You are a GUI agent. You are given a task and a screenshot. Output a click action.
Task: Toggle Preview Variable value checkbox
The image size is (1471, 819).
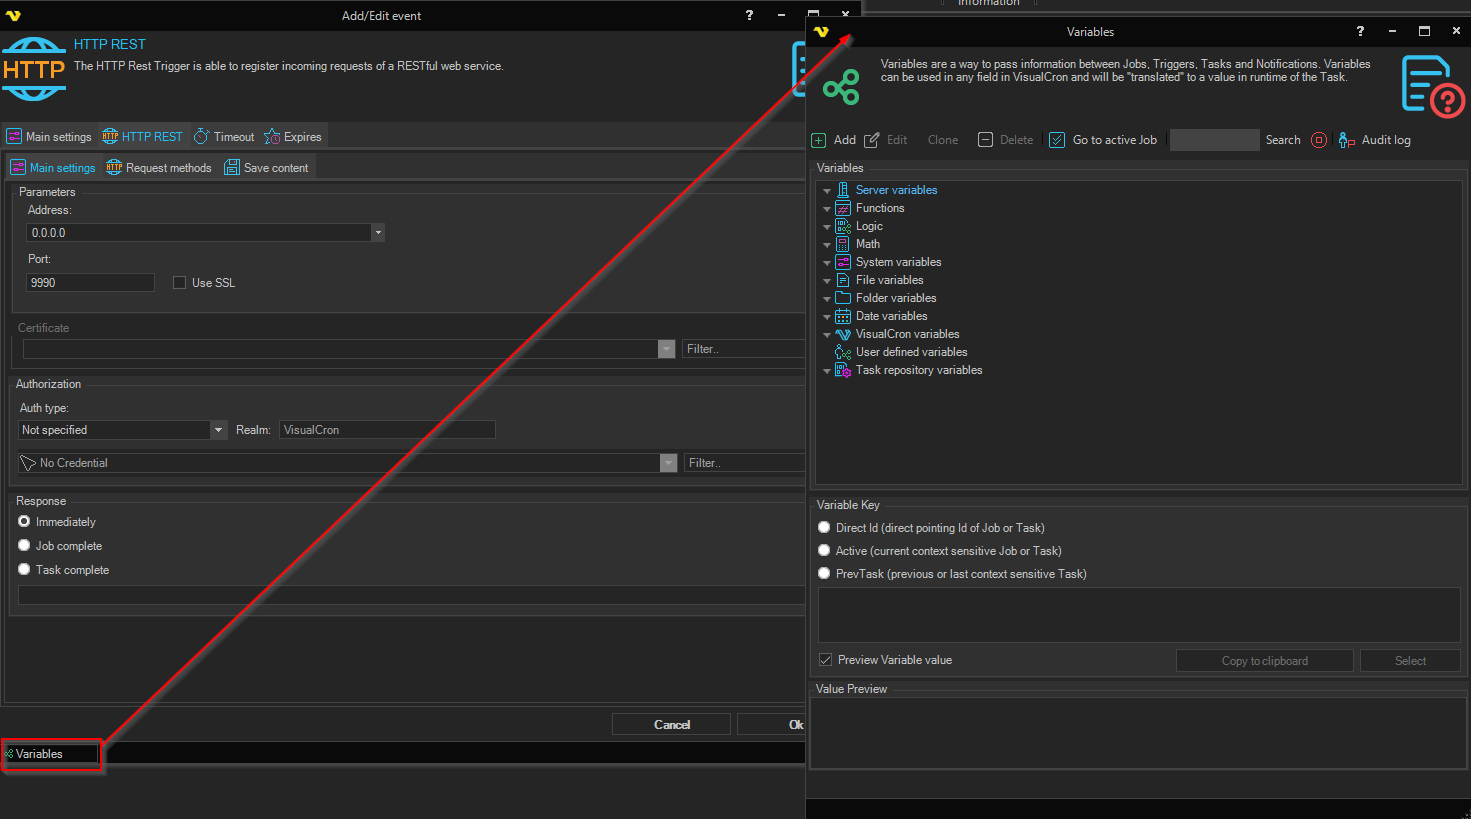[825, 660]
